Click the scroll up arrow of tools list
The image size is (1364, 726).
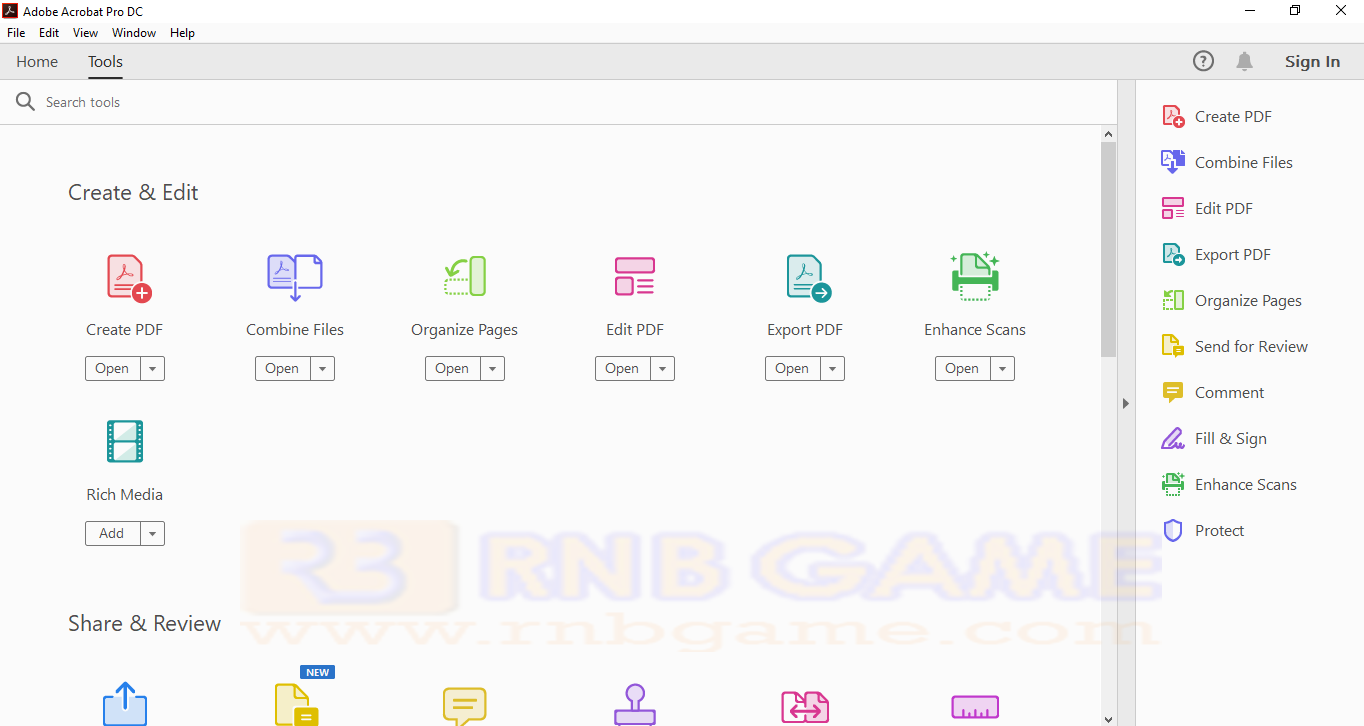1108,133
